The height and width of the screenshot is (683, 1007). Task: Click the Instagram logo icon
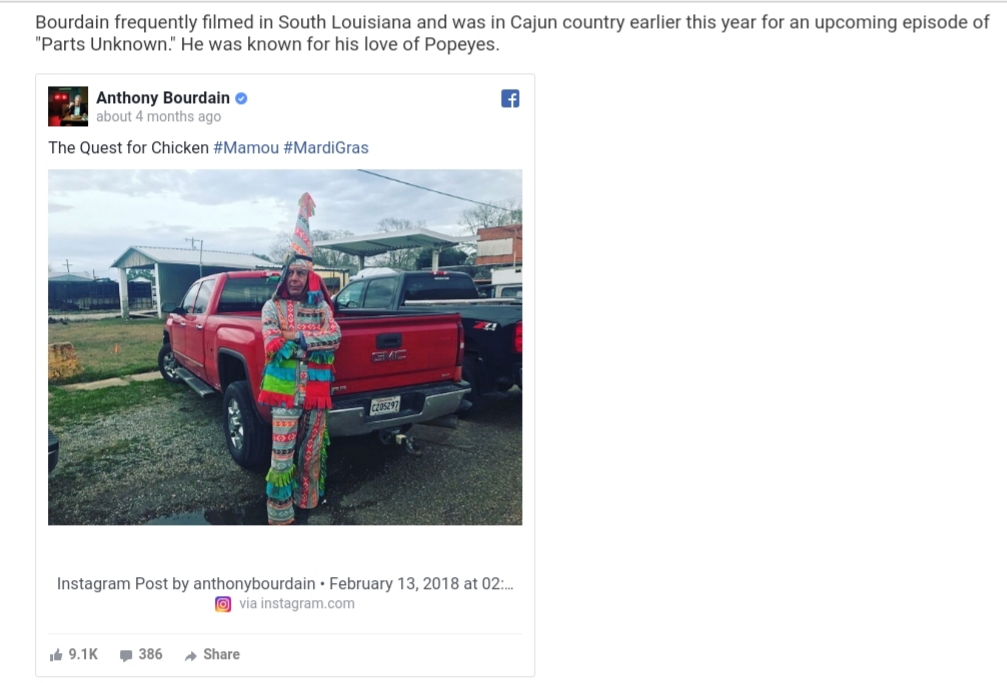click(x=223, y=604)
